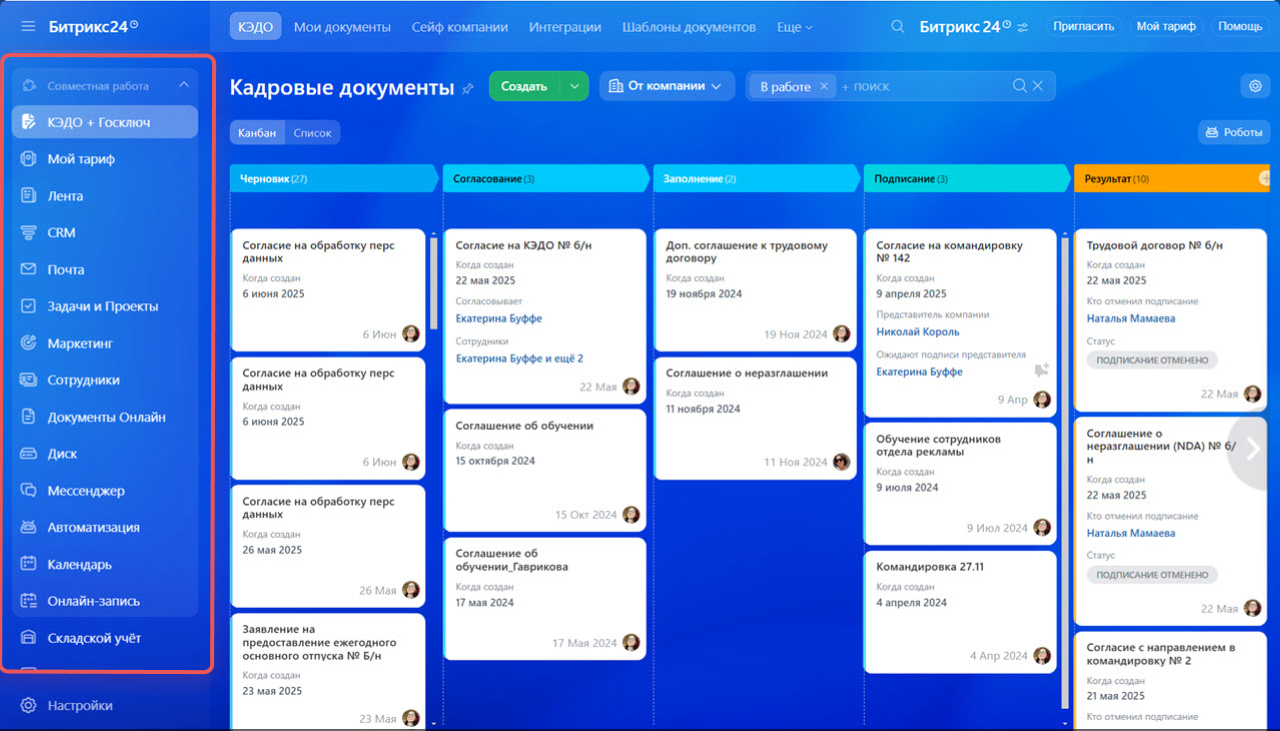
Task: Click the Диск sidebar icon
Action: 29,453
